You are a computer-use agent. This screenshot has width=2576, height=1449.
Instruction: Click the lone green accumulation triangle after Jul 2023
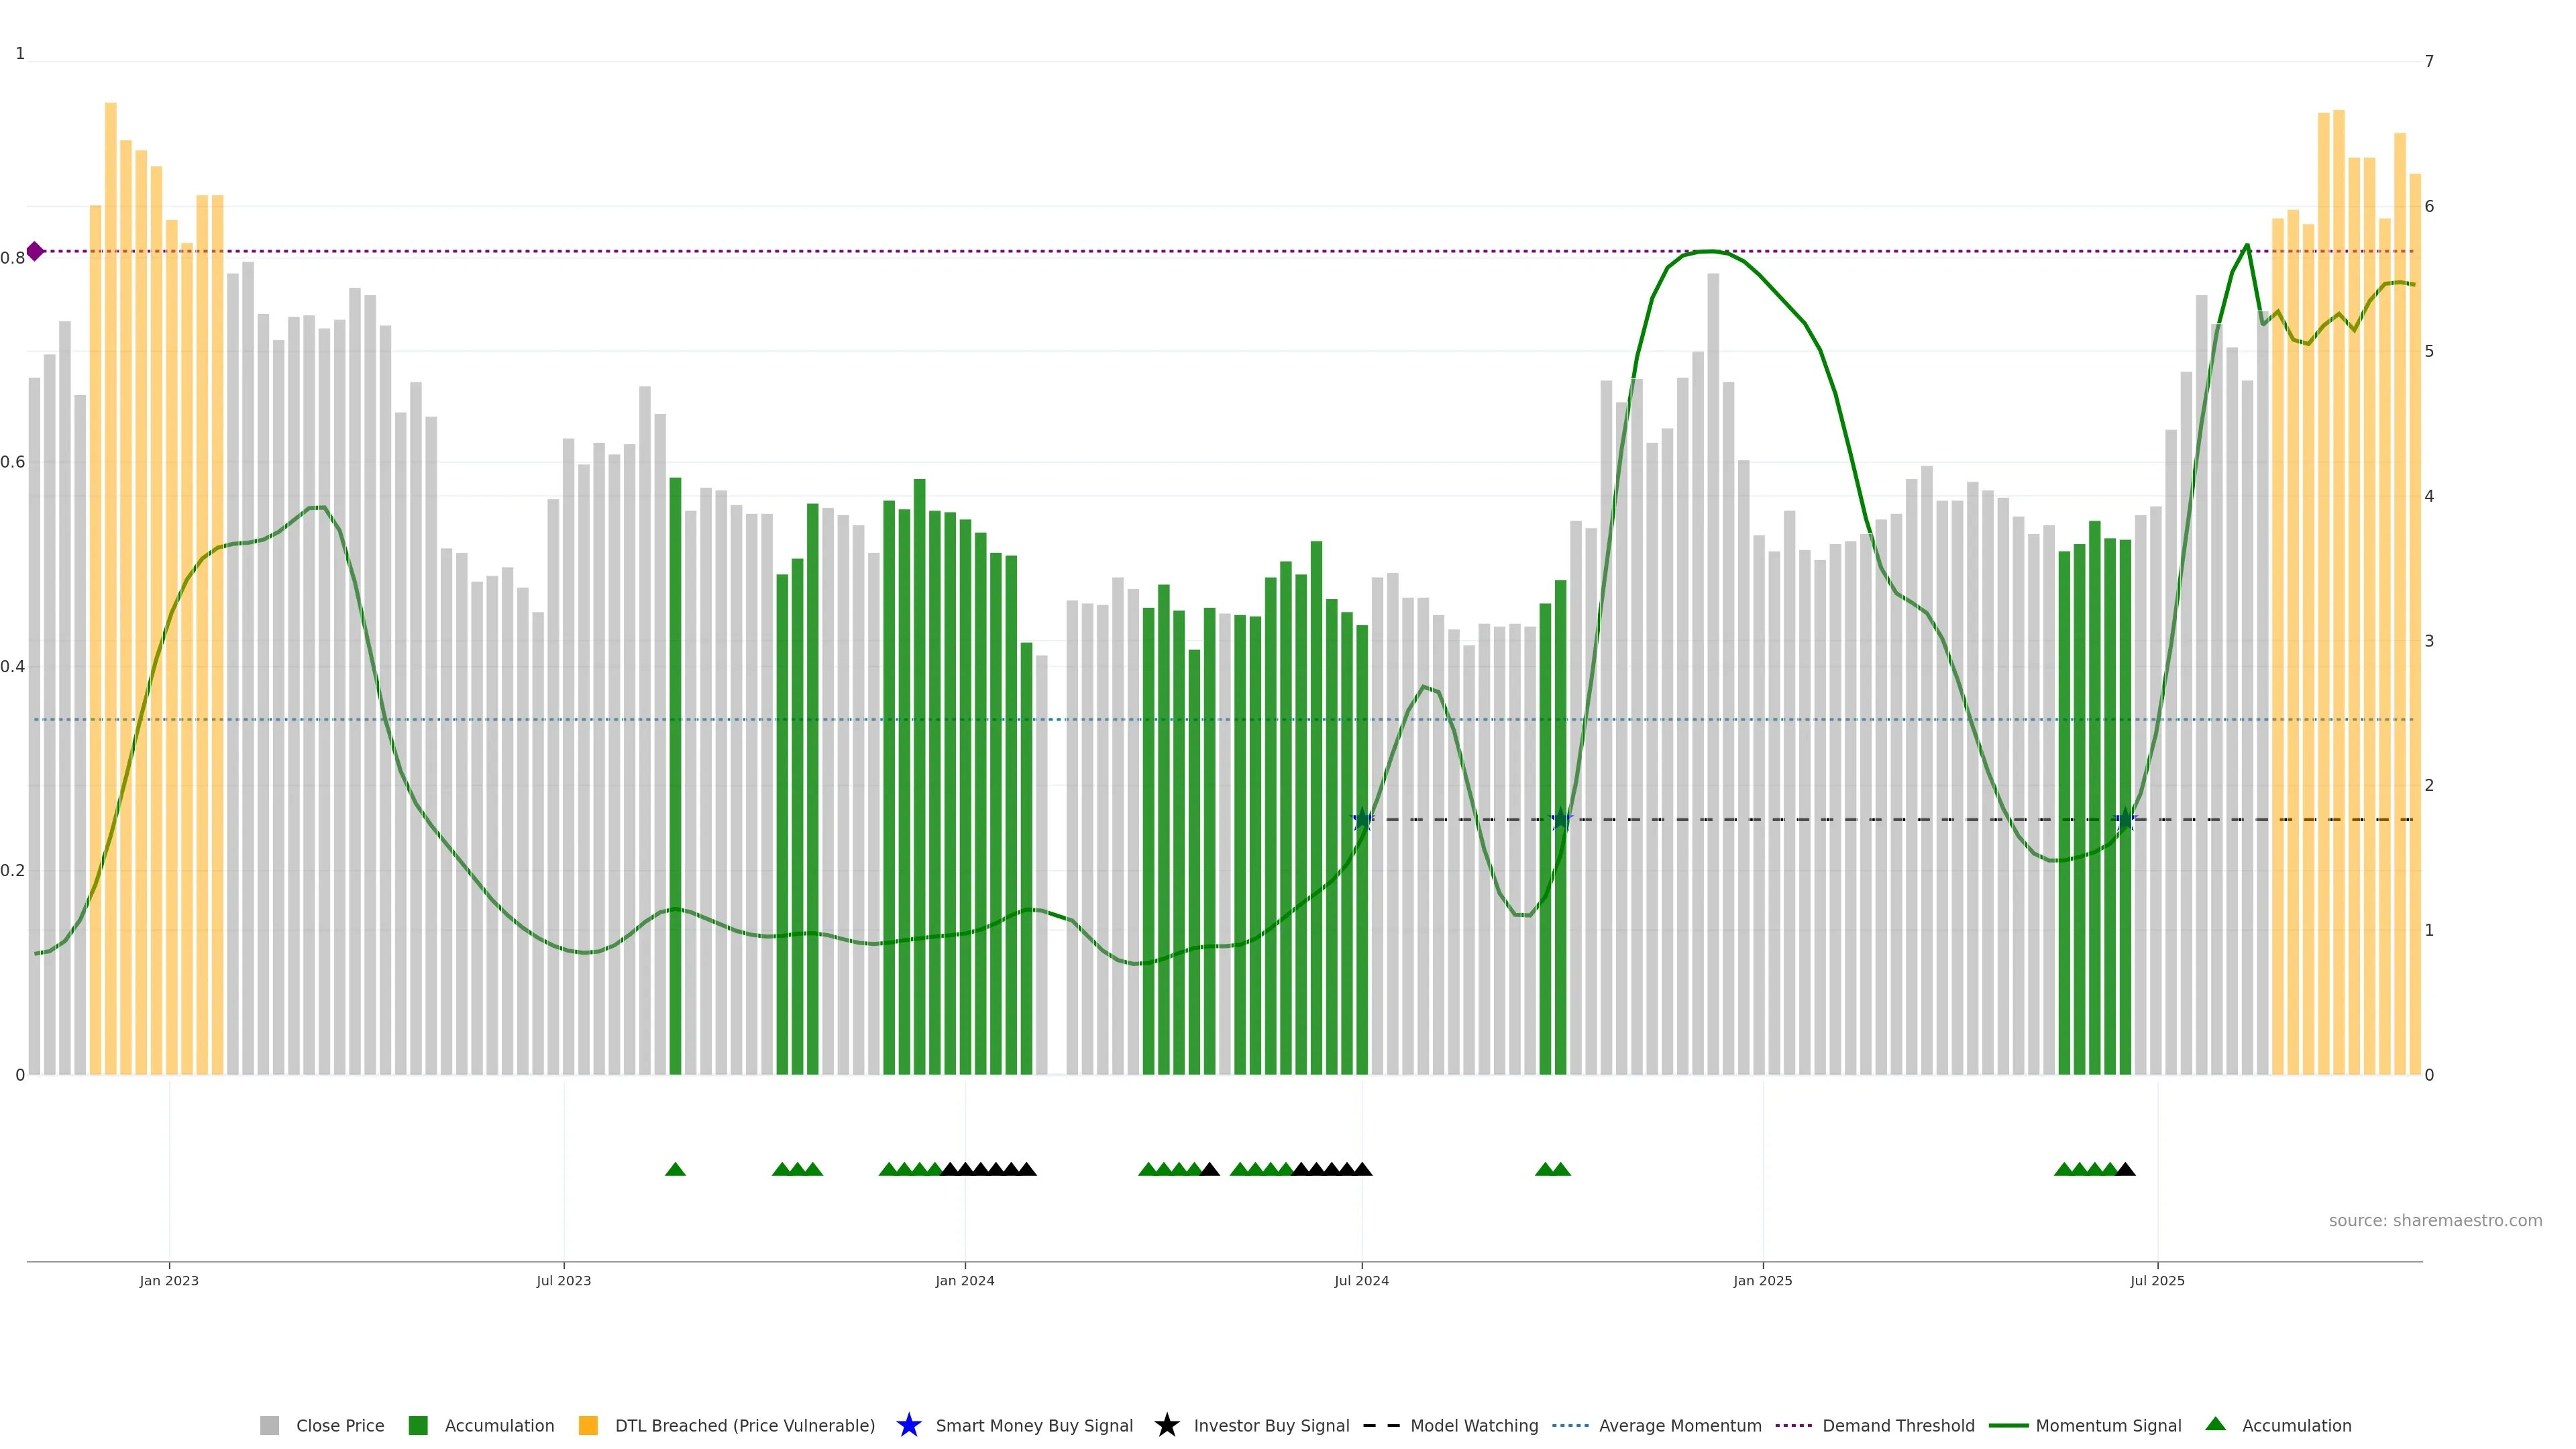(x=675, y=1169)
